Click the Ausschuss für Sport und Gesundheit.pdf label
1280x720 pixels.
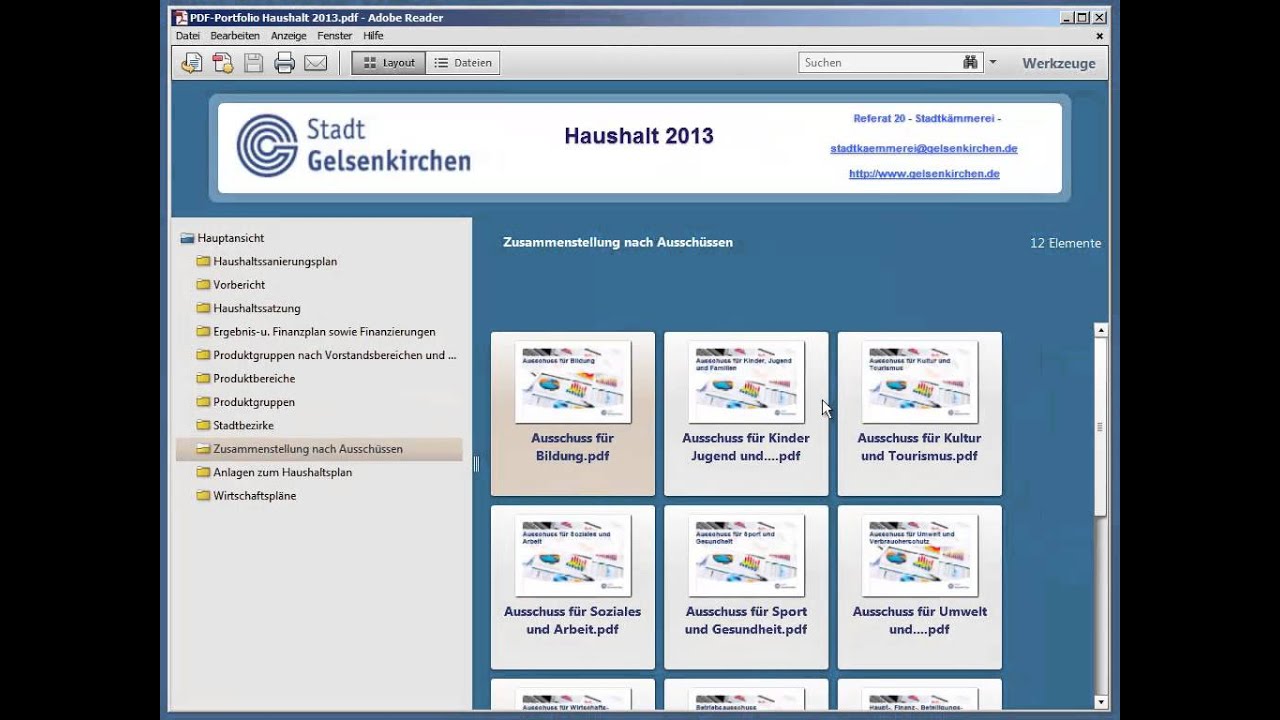[x=746, y=620]
